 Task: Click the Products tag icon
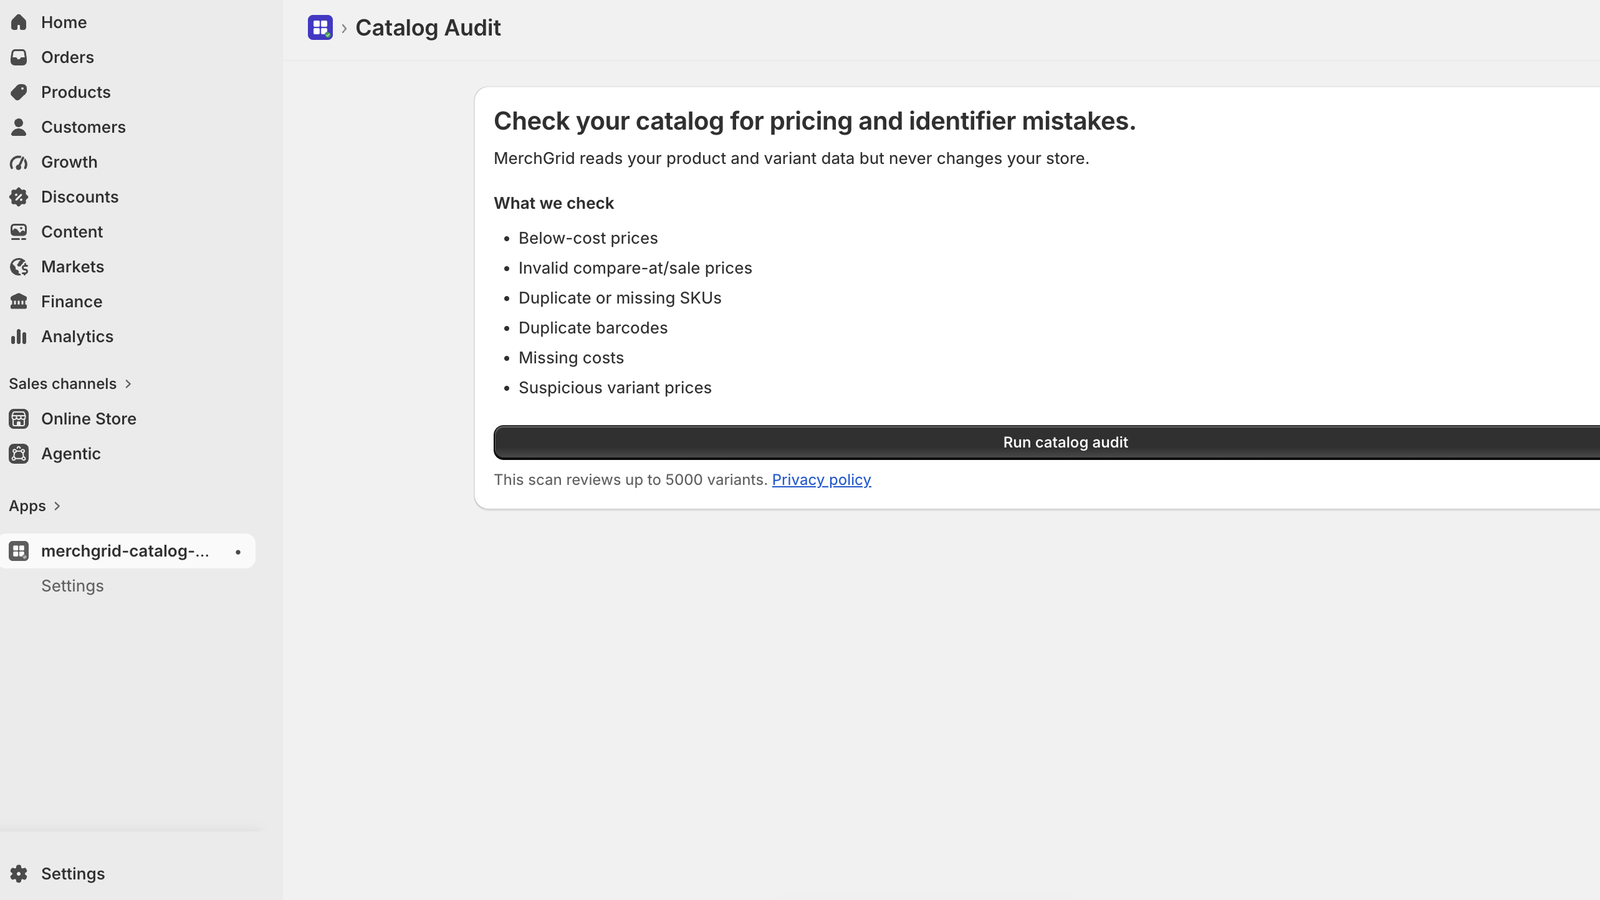[x=19, y=92]
